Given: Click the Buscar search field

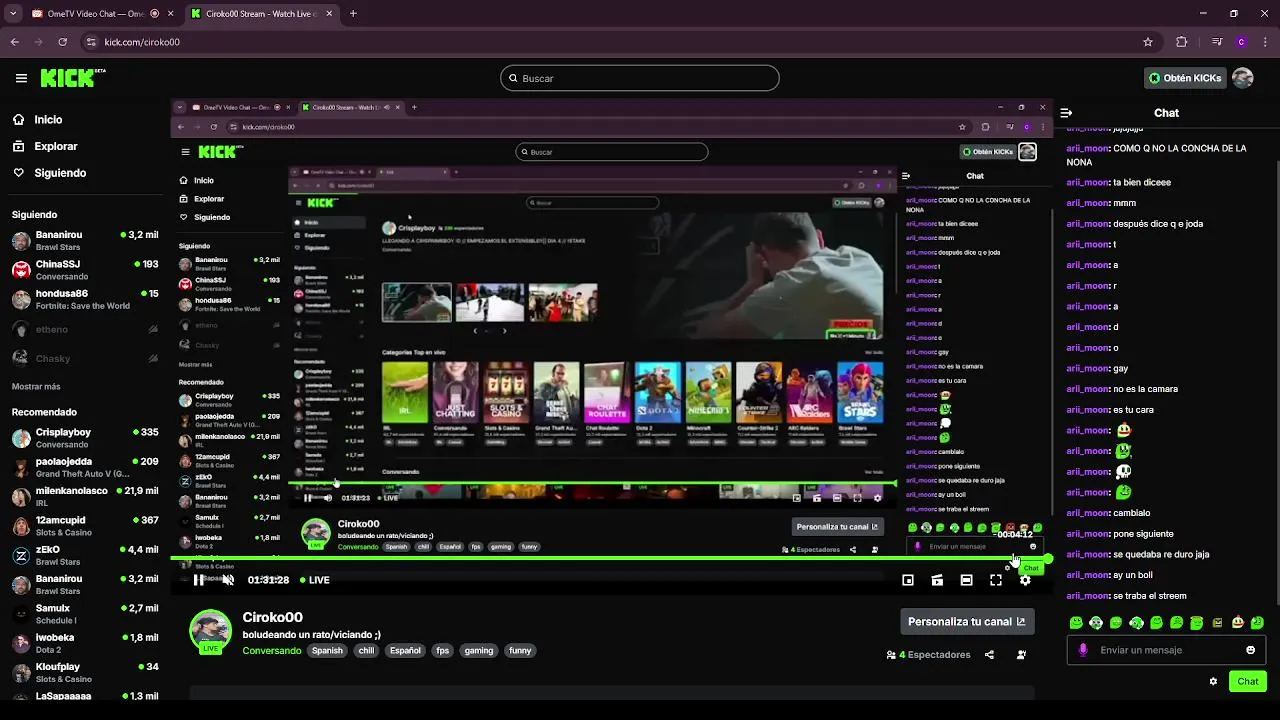Looking at the screenshot, I should [x=640, y=78].
